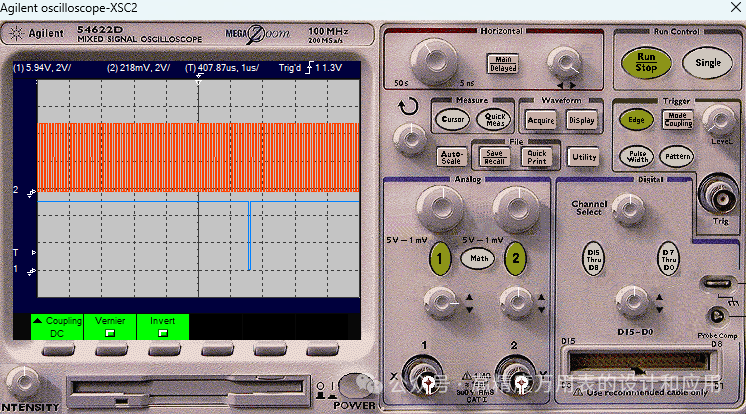Open the Display waveform menu

[581, 120]
